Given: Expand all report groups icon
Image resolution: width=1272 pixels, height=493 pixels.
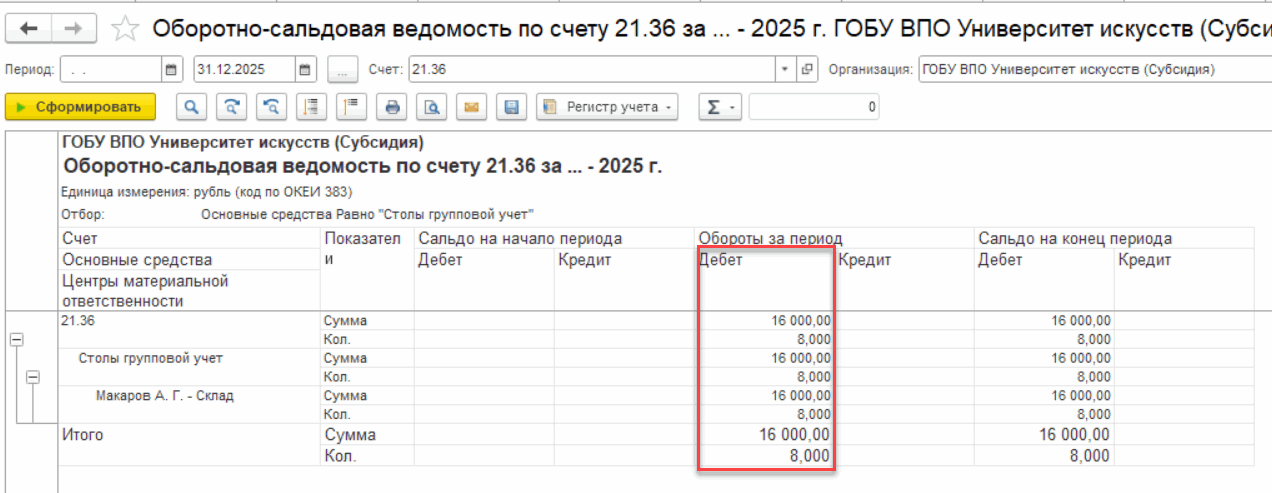Looking at the screenshot, I should (x=311, y=107).
